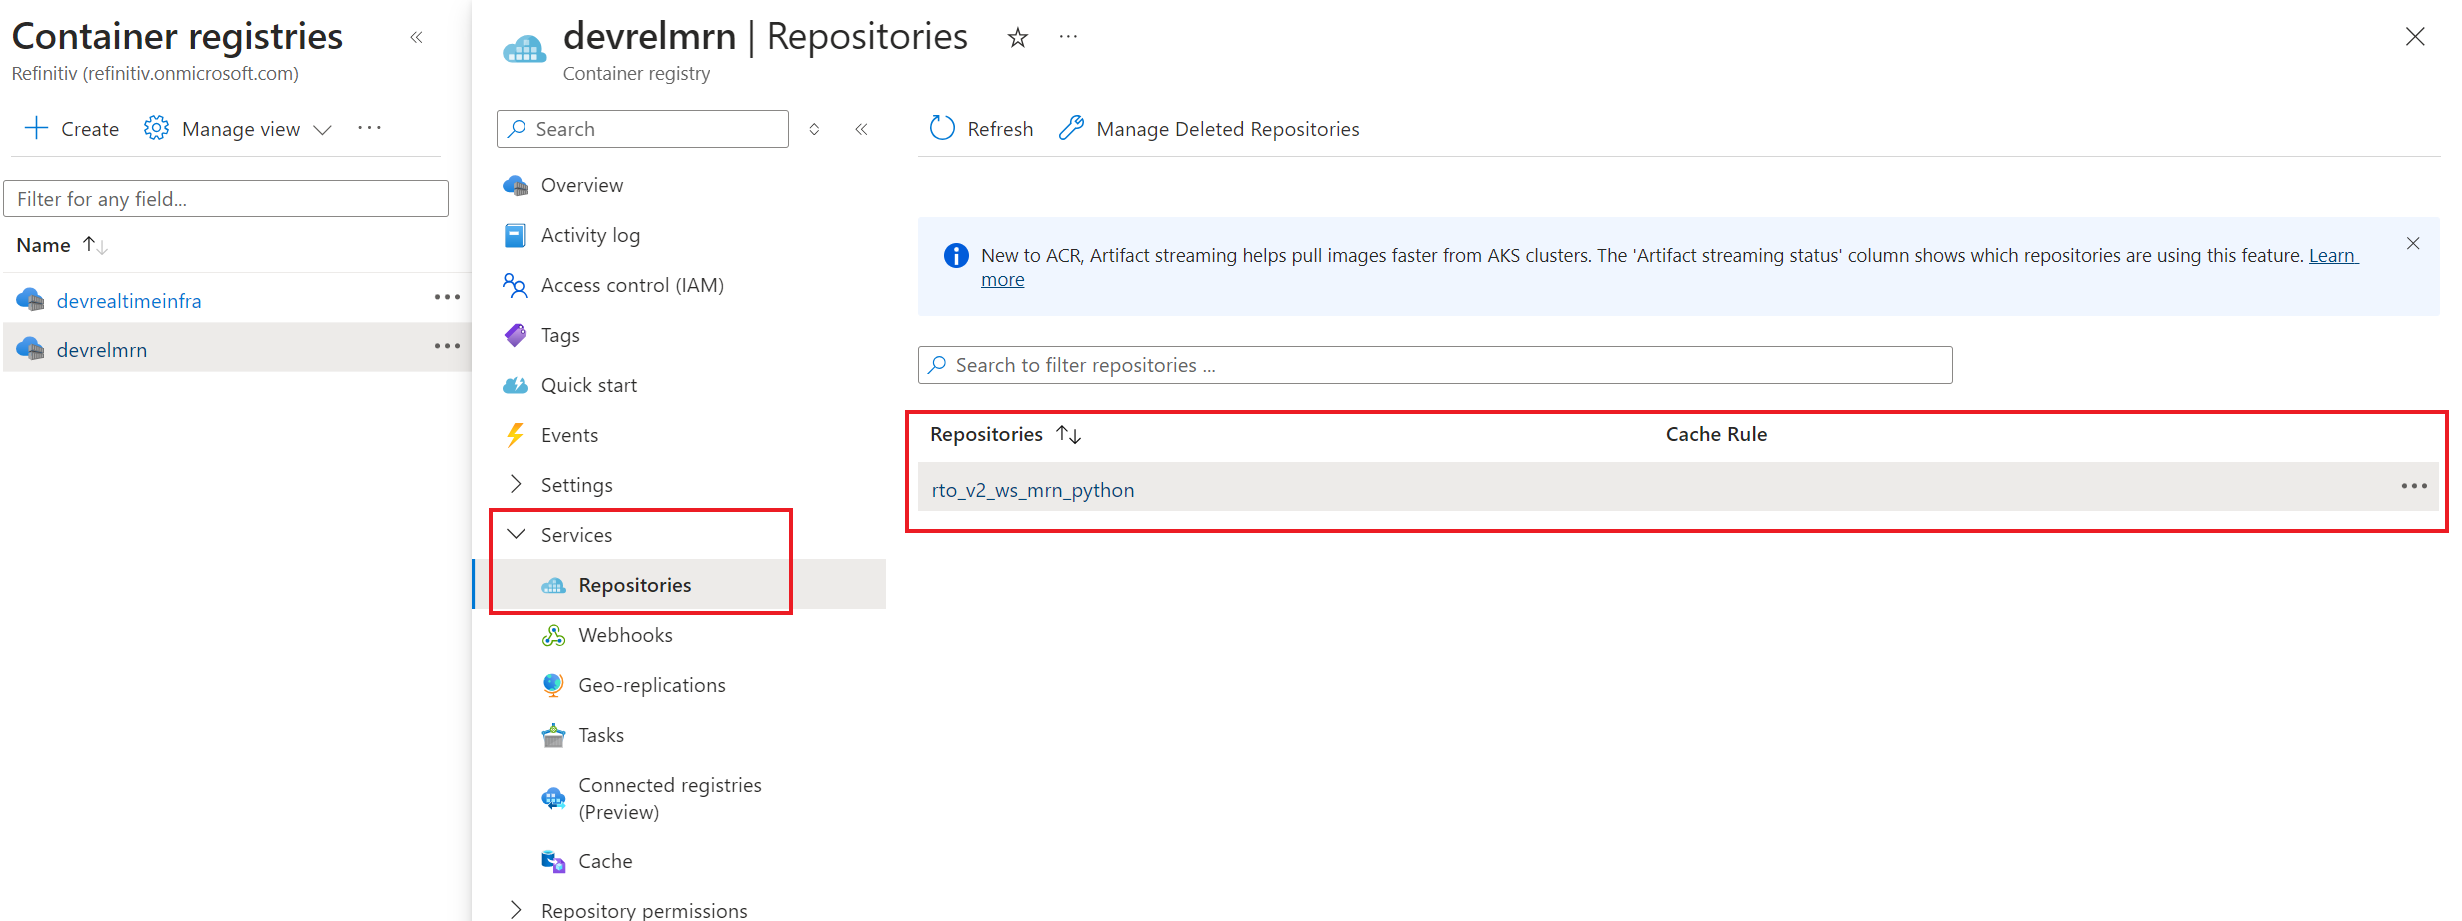Collapse the Container registries panel
This screenshot has width=2462, height=921.
(417, 38)
